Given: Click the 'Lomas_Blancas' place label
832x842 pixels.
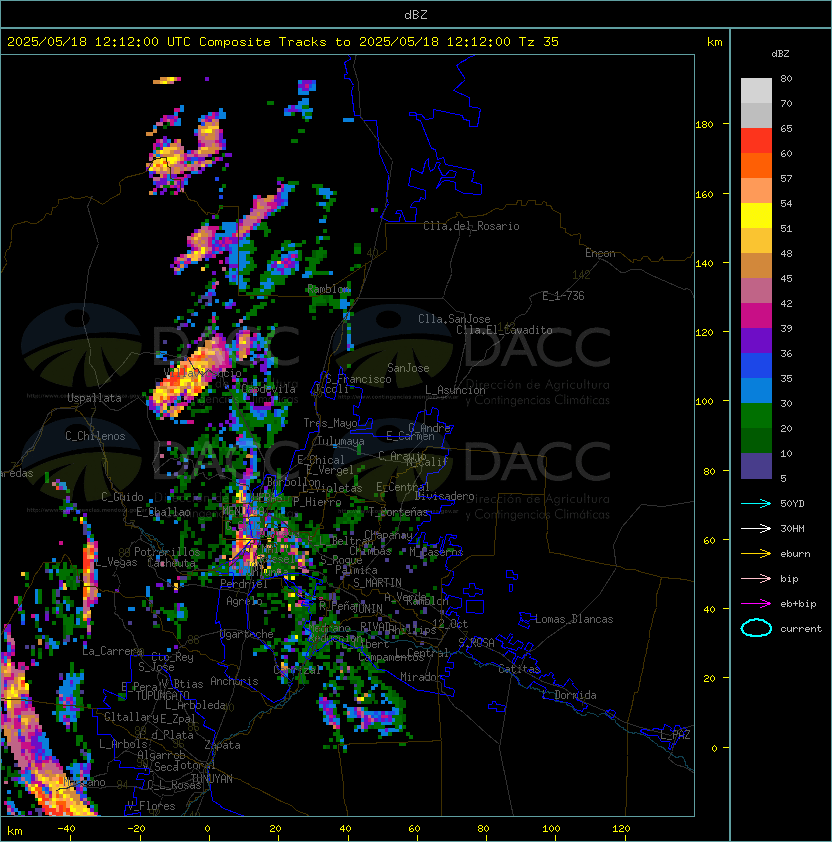Looking at the screenshot, I should coord(574,619).
